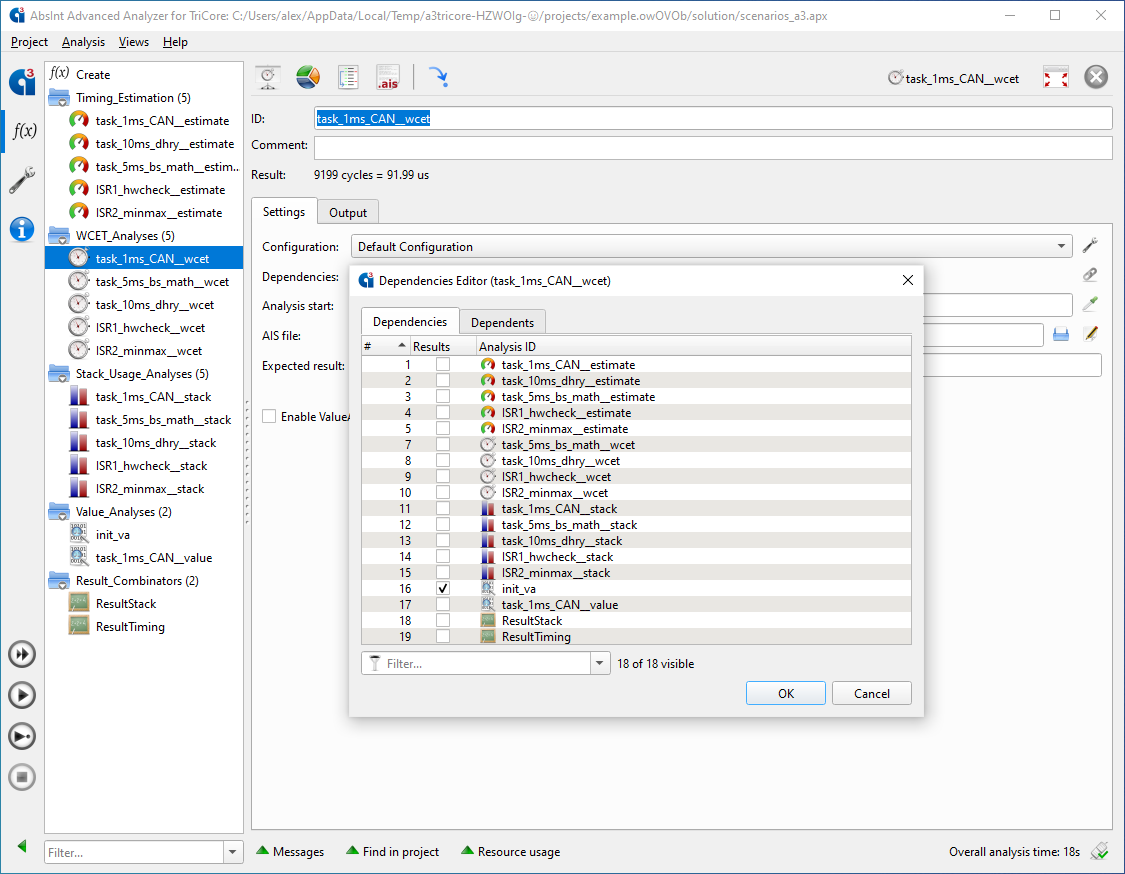Screen dimensions: 1125x874
Task: Collapse the Stack_Usage_Analyses folder
Action: coord(59,373)
